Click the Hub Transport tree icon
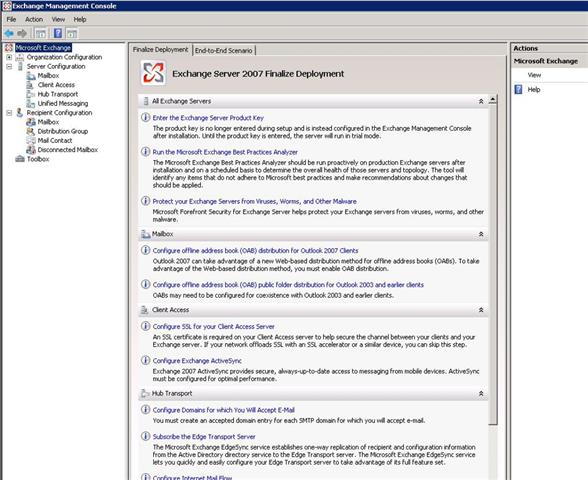The height and width of the screenshot is (480, 588). (x=31, y=94)
